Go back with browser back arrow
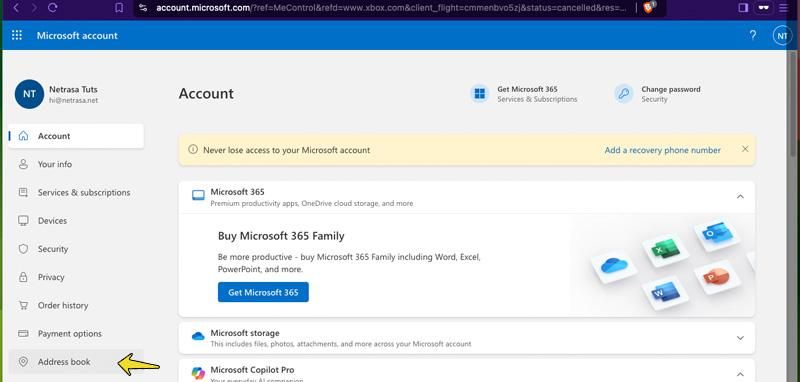The image size is (800, 382). pos(16,8)
